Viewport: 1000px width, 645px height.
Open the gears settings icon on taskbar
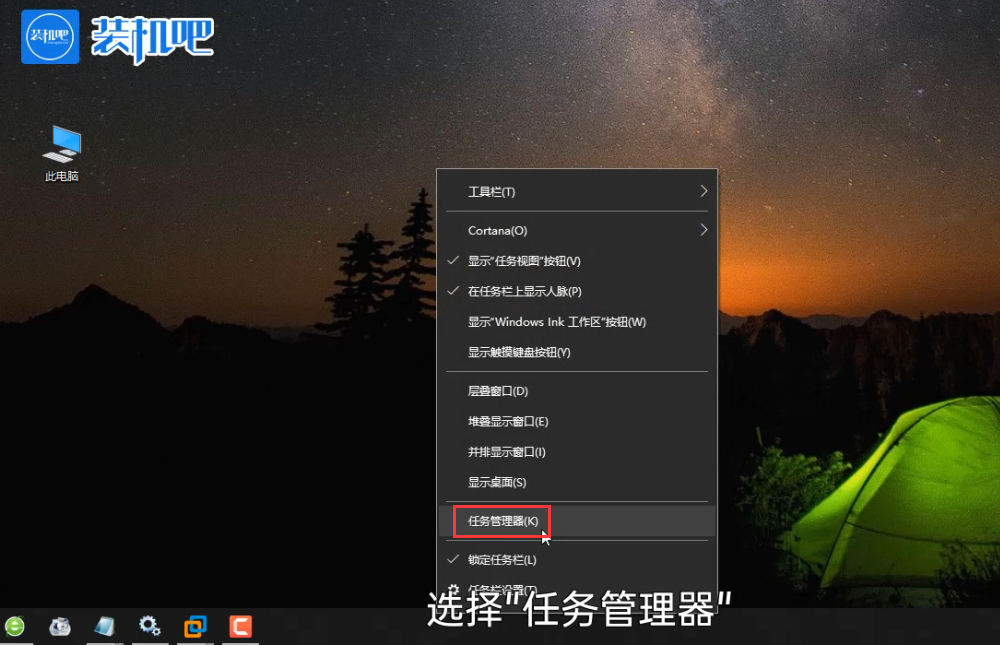click(x=150, y=627)
